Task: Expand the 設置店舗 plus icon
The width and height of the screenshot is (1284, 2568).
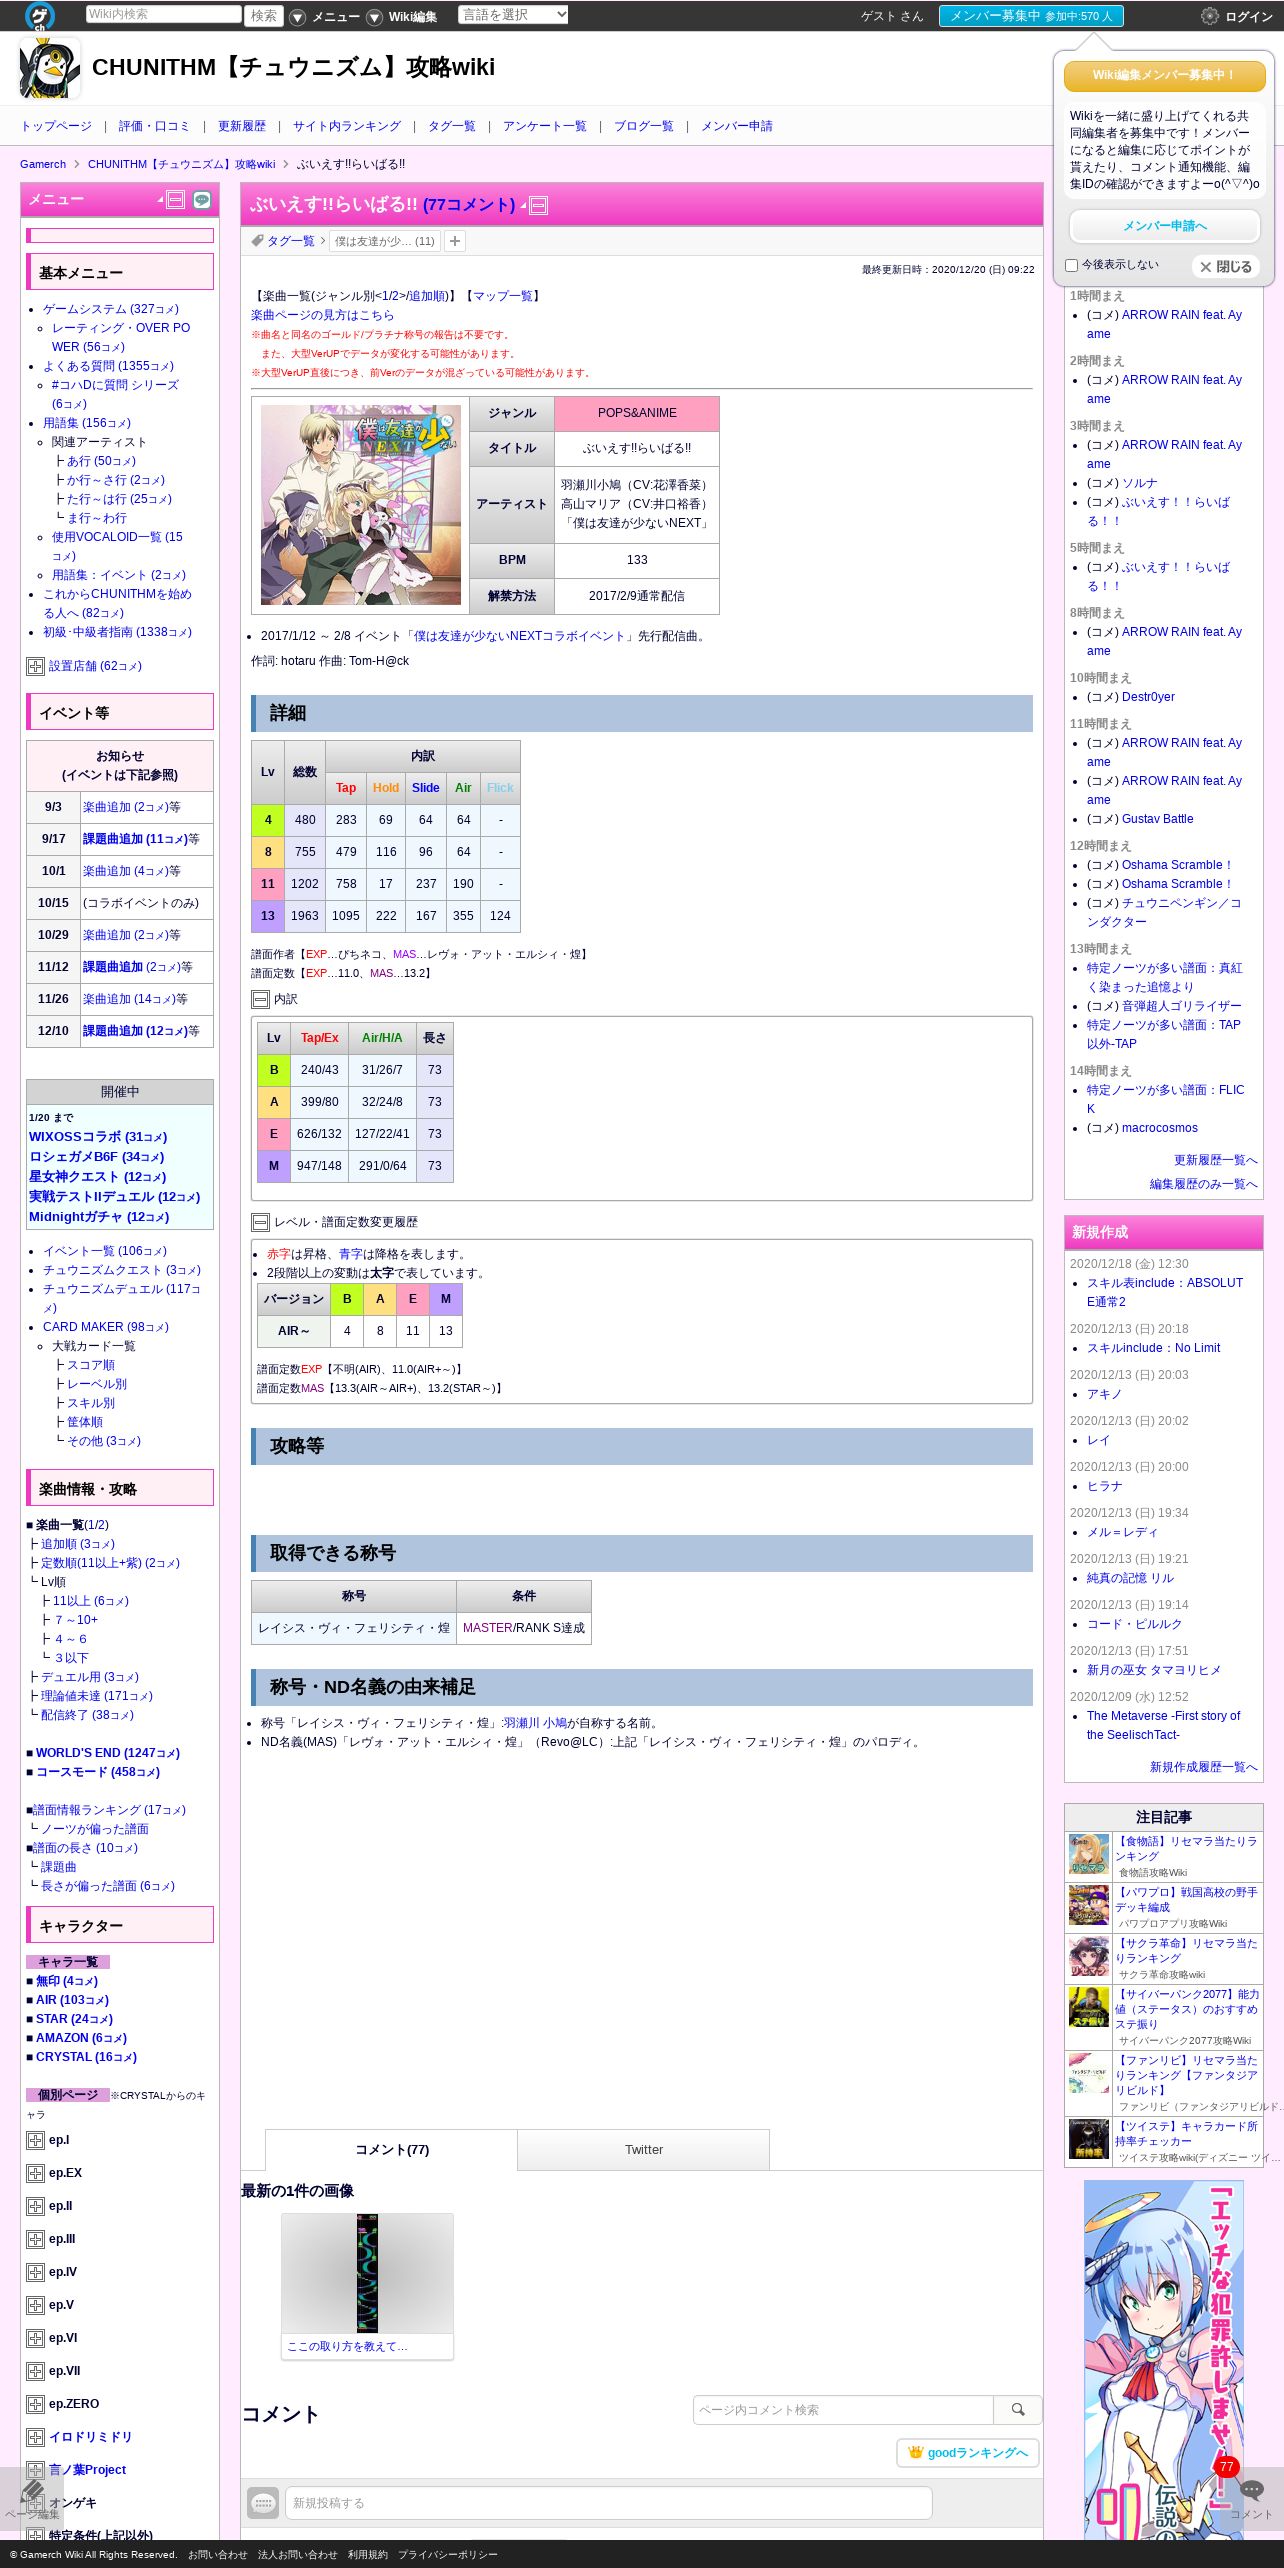Action: click(x=35, y=666)
